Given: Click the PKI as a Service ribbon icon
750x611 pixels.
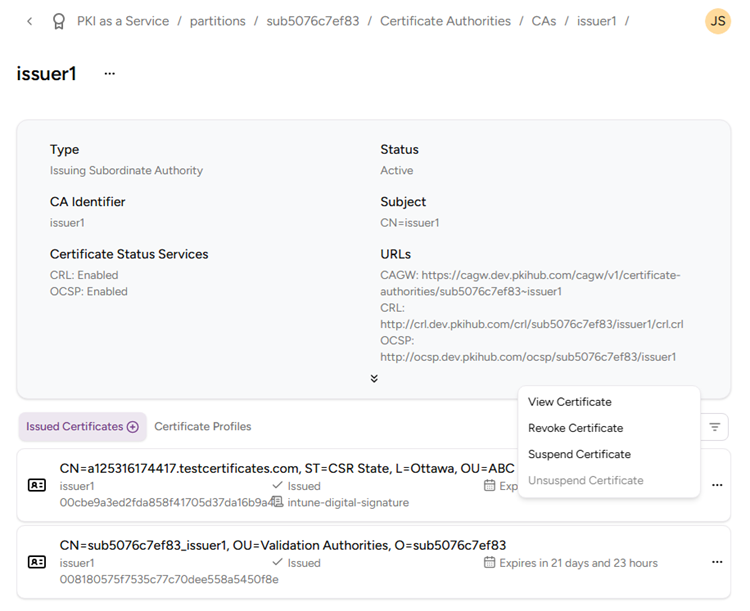Looking at the screenshot, I should coord(59,21).
